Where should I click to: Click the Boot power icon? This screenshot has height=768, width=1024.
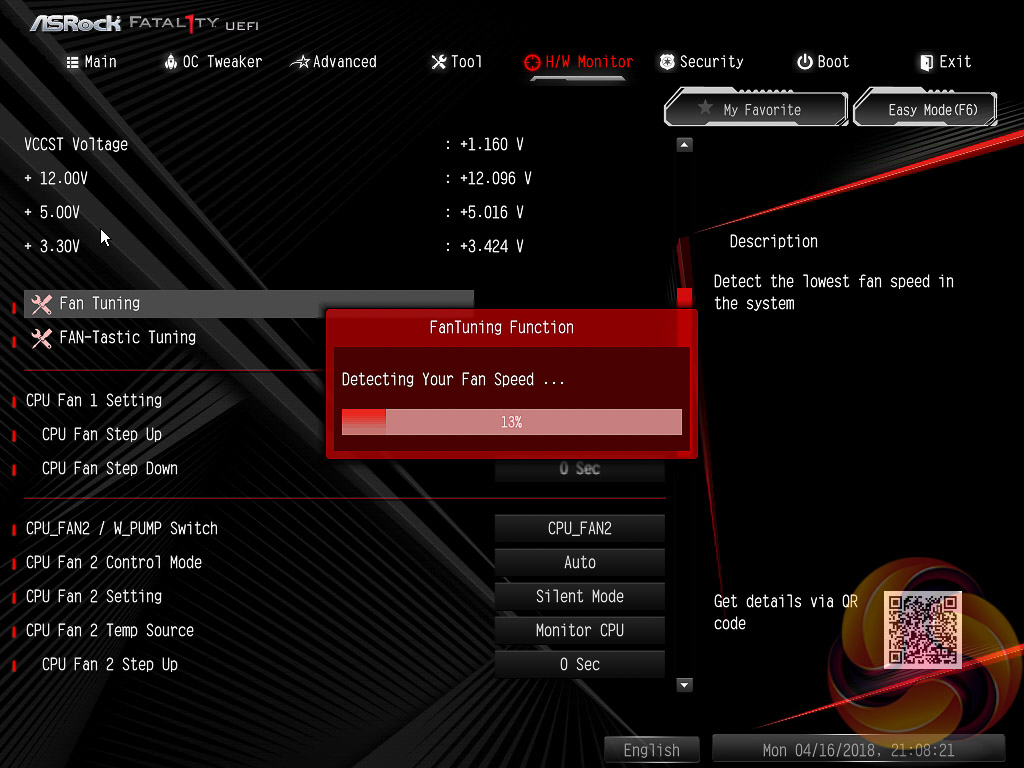click(805, 62)
